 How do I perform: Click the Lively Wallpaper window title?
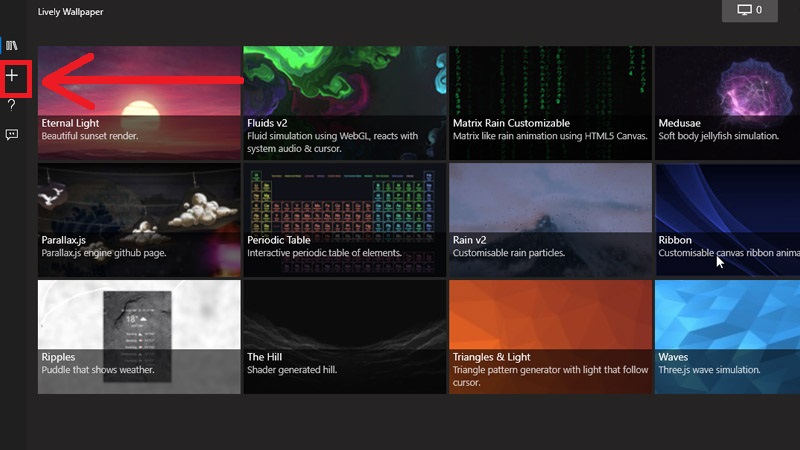click(70, 12)
